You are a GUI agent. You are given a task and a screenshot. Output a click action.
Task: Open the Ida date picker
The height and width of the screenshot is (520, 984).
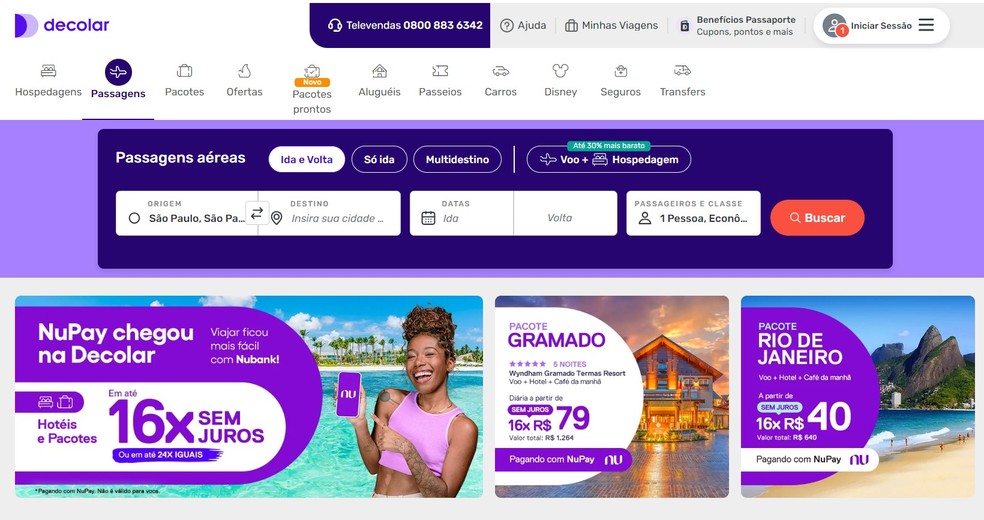[461, 213]
